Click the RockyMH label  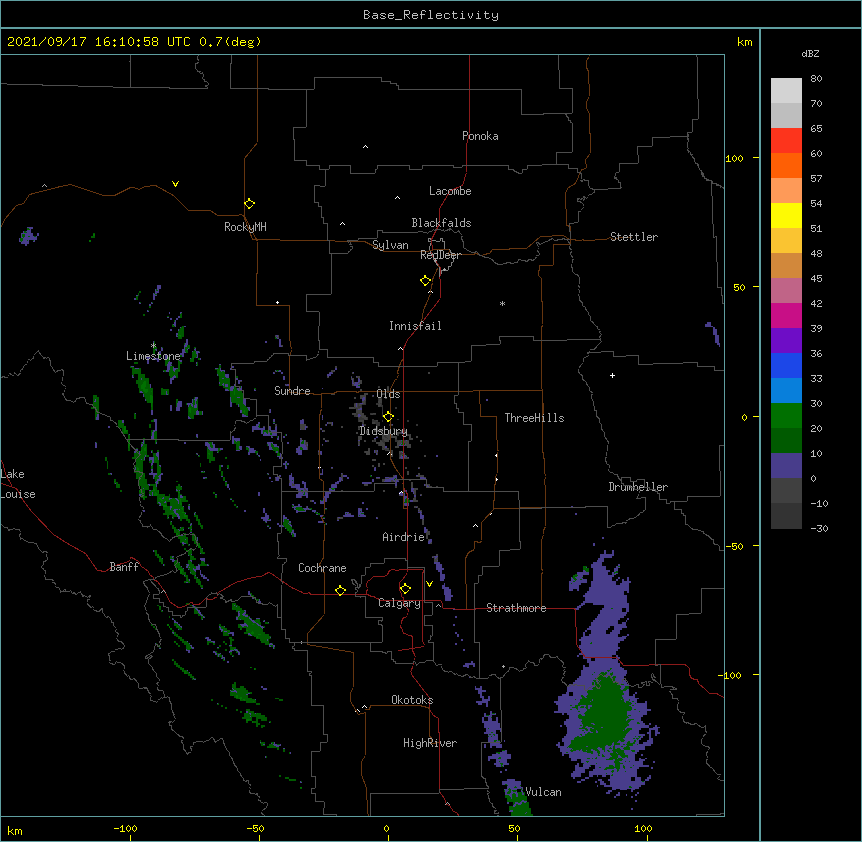(x=245, y=227)
